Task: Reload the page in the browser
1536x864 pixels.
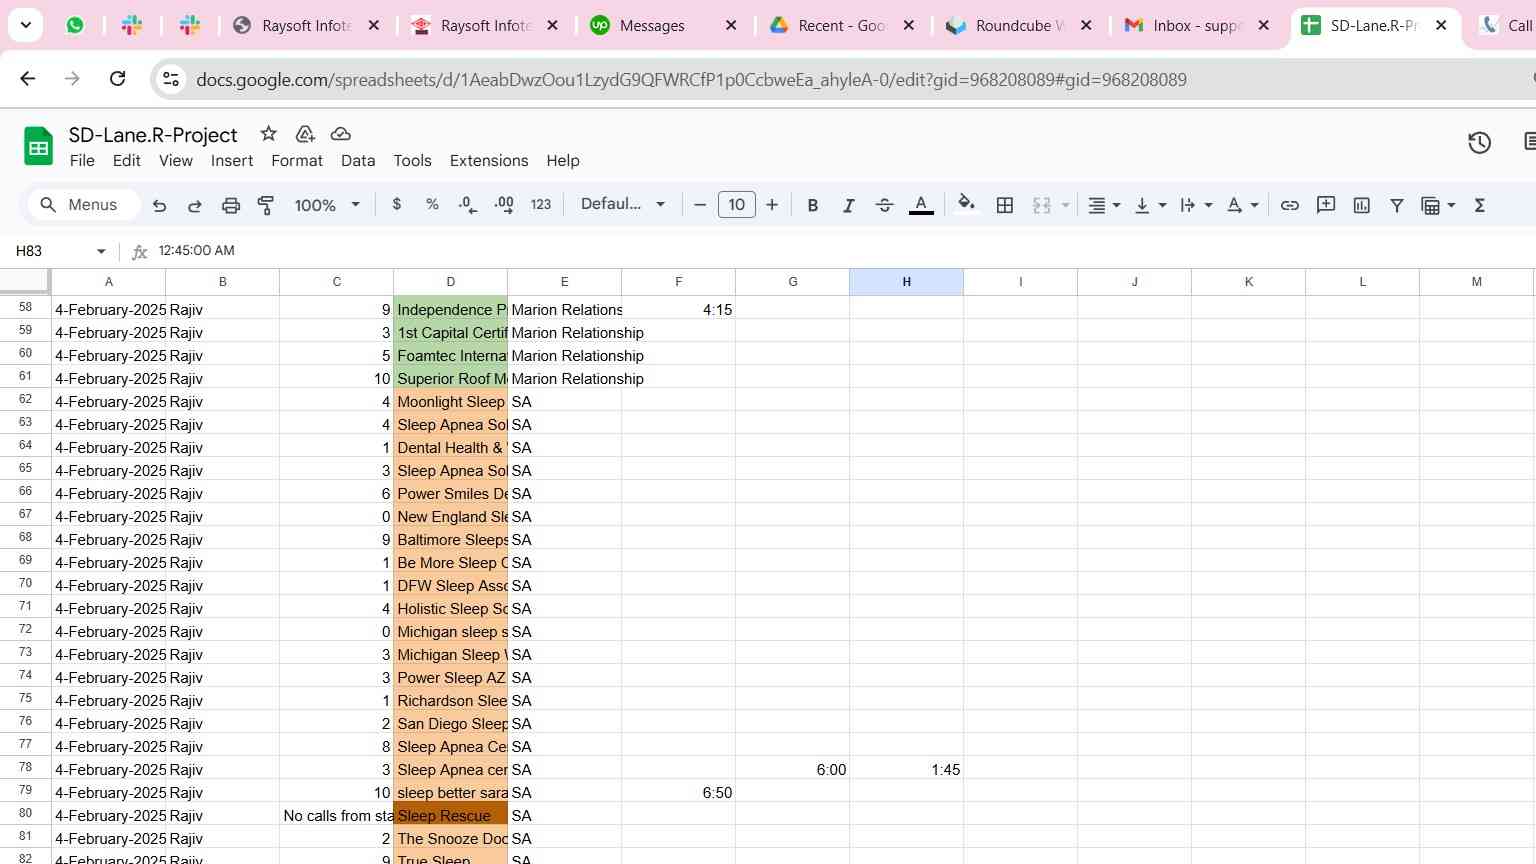Action: [x=117, y=79]
